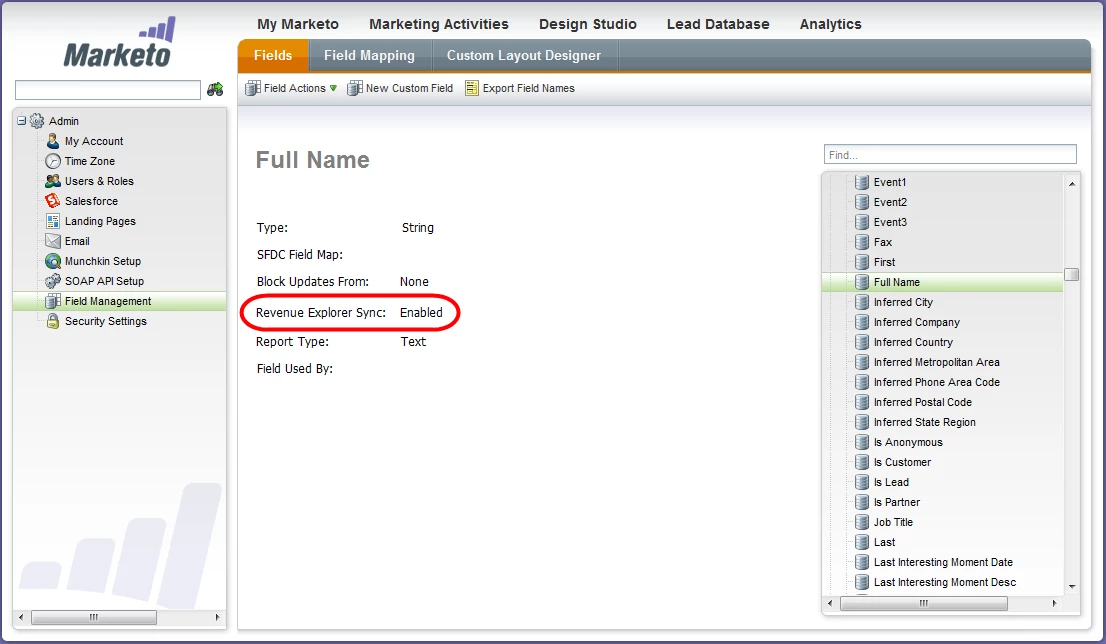Click the SOAP API Setup gears icon
1106x644 pixels.
click(x=53, y=281)
